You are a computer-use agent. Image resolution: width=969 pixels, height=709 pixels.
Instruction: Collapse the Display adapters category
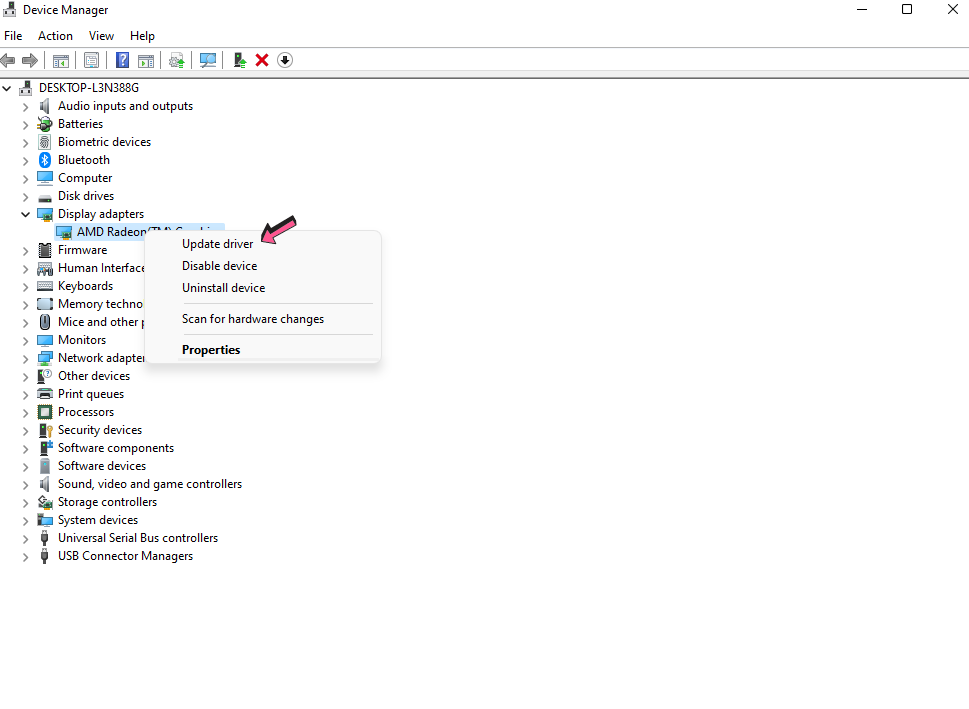(26, 214)
